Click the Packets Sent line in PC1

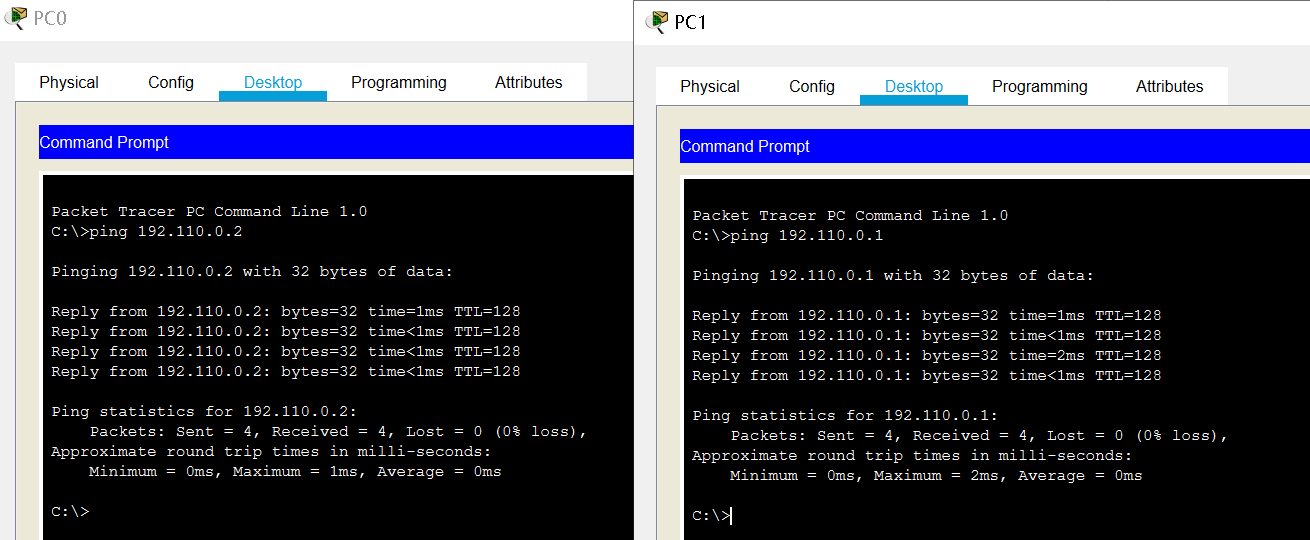coord(979,436)
